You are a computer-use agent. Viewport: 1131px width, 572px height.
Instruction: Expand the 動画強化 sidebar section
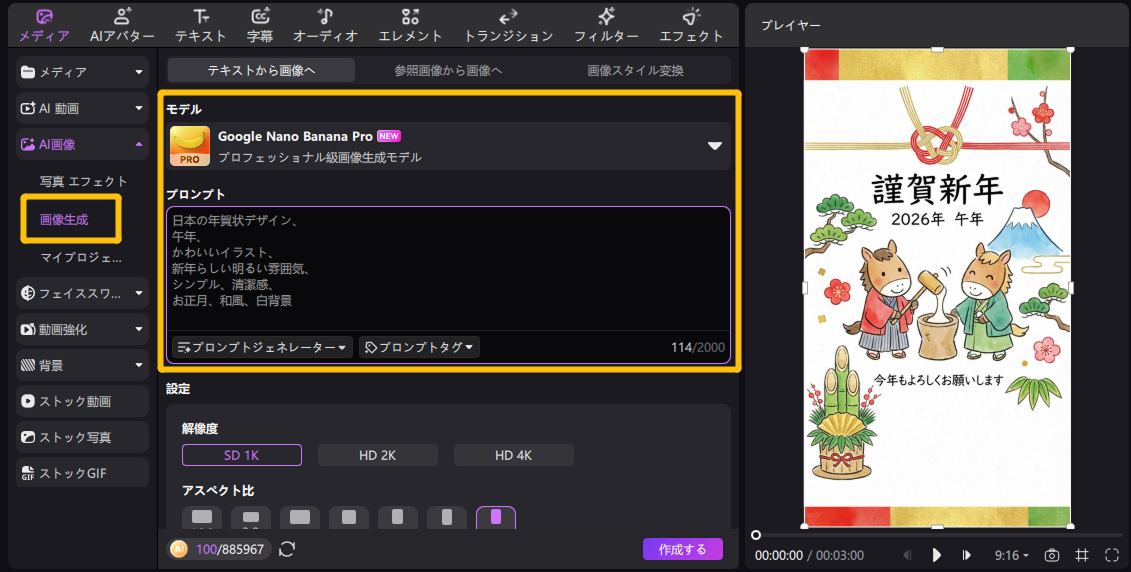pos(138,329)
